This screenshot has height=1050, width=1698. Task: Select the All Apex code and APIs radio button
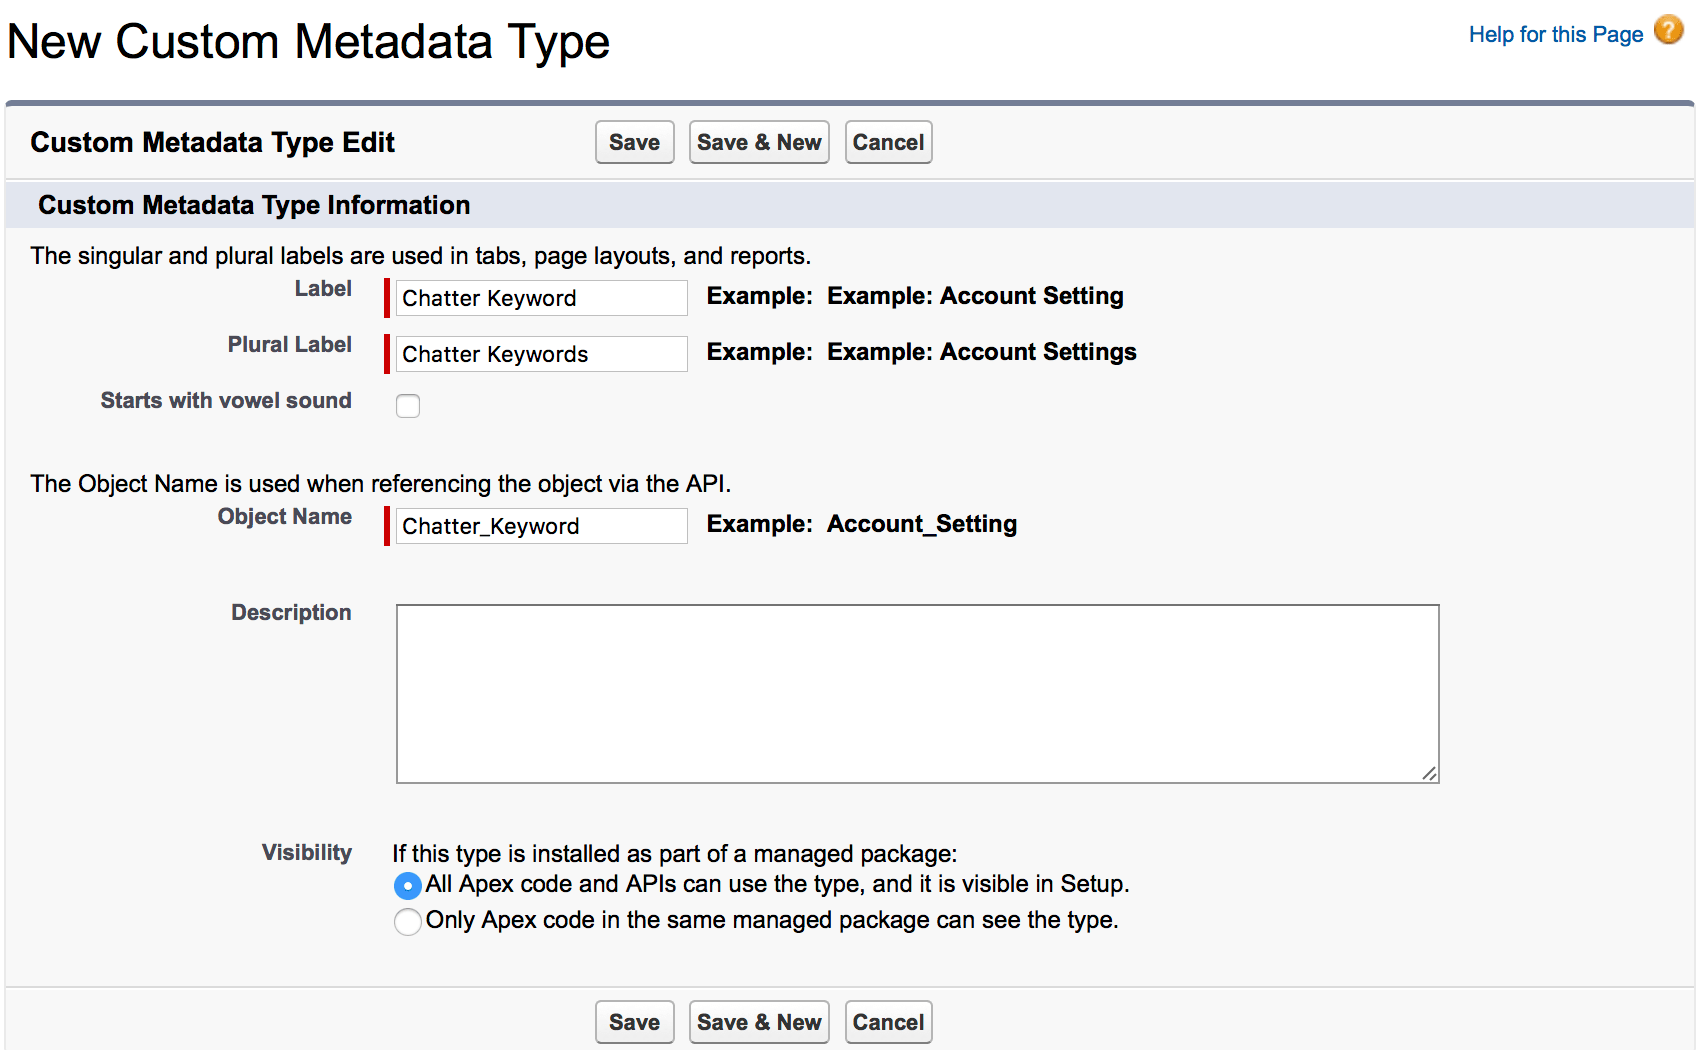point(408,886)
